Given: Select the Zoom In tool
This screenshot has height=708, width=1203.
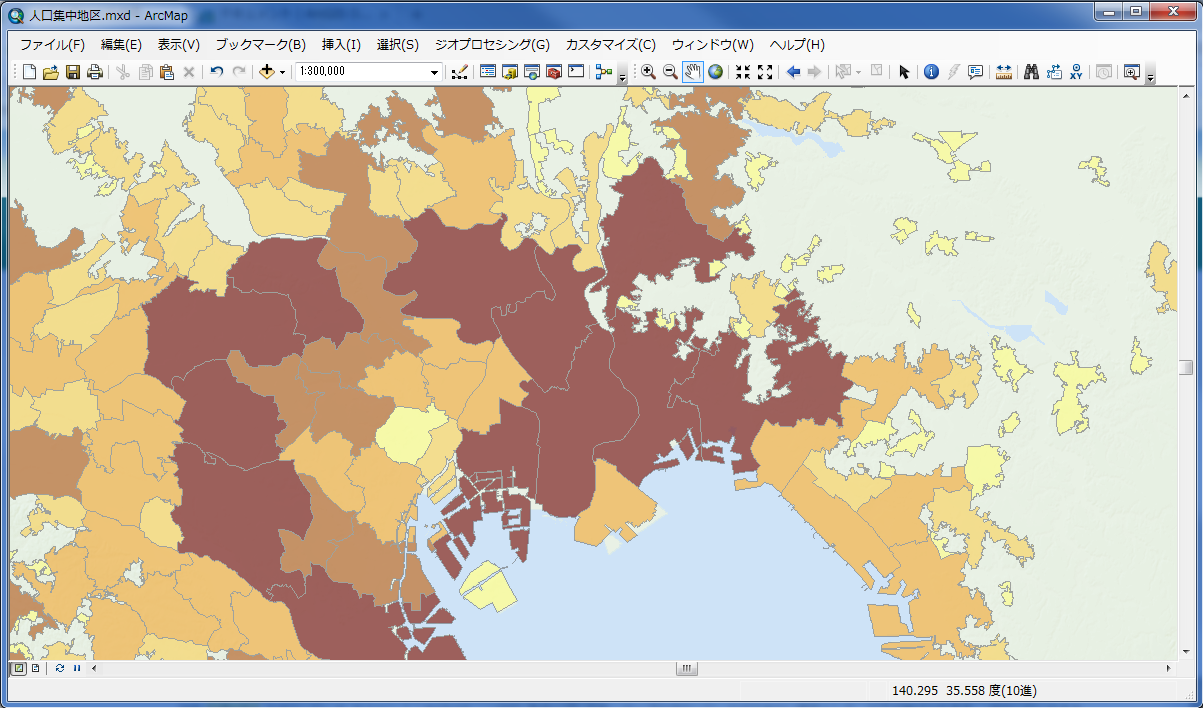Looking at the screenshot, I should [647, 71].
